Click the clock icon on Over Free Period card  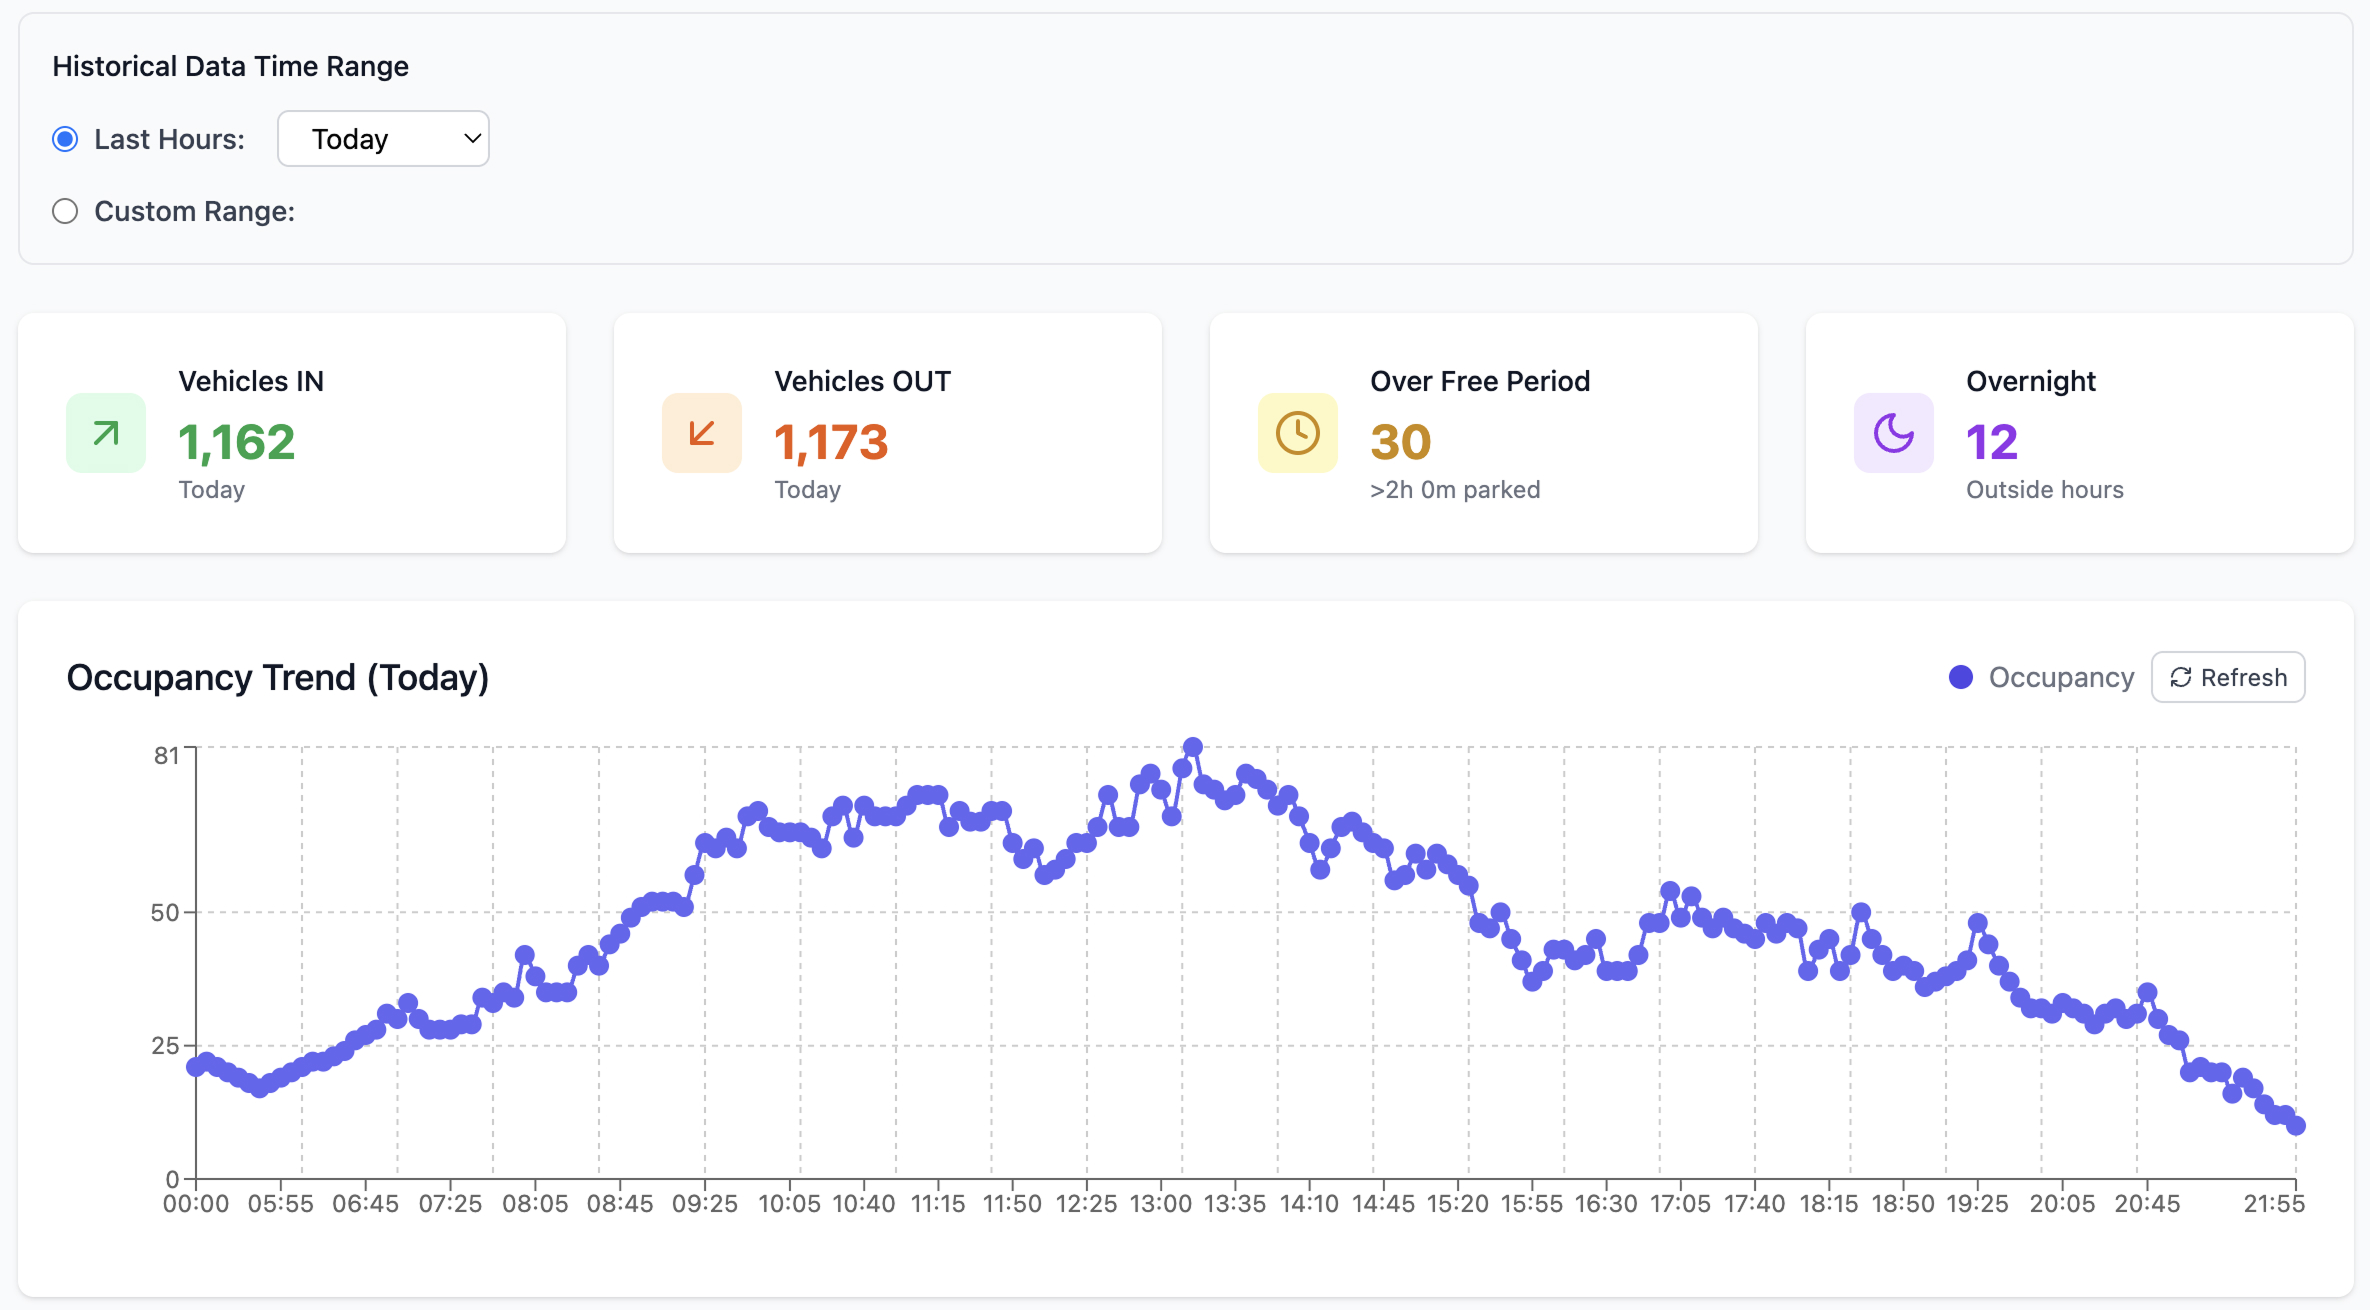tap(1297, 432)
